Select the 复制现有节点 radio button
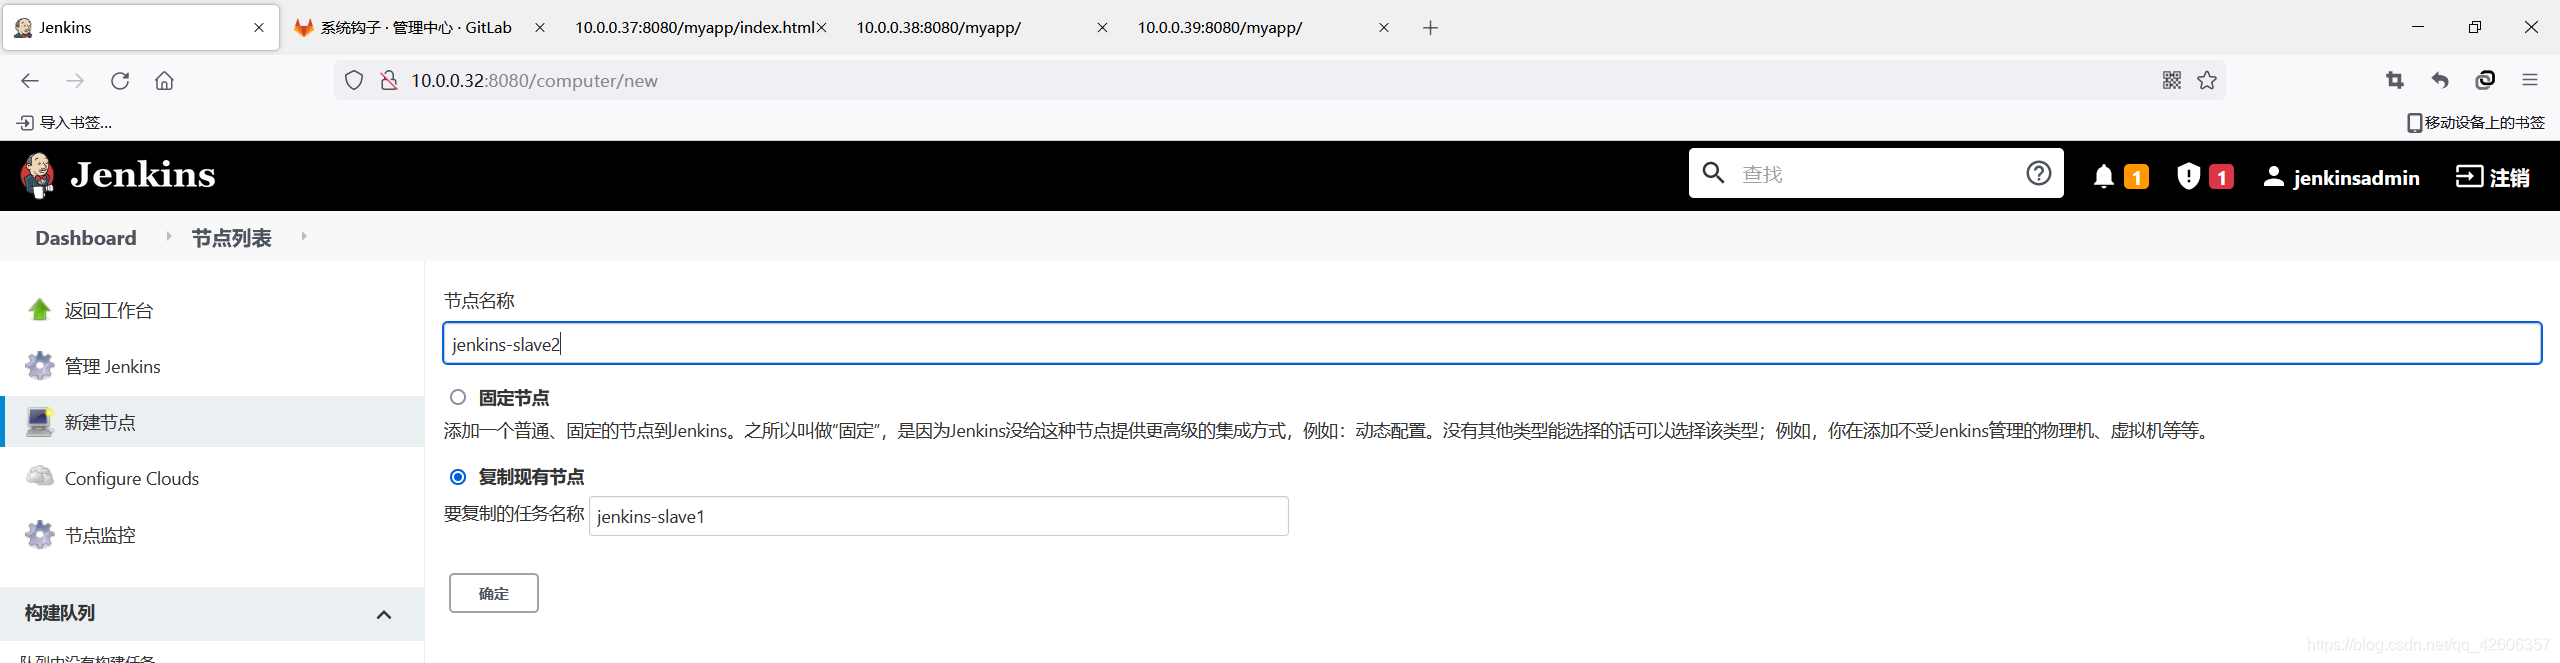 coord(458,477)
